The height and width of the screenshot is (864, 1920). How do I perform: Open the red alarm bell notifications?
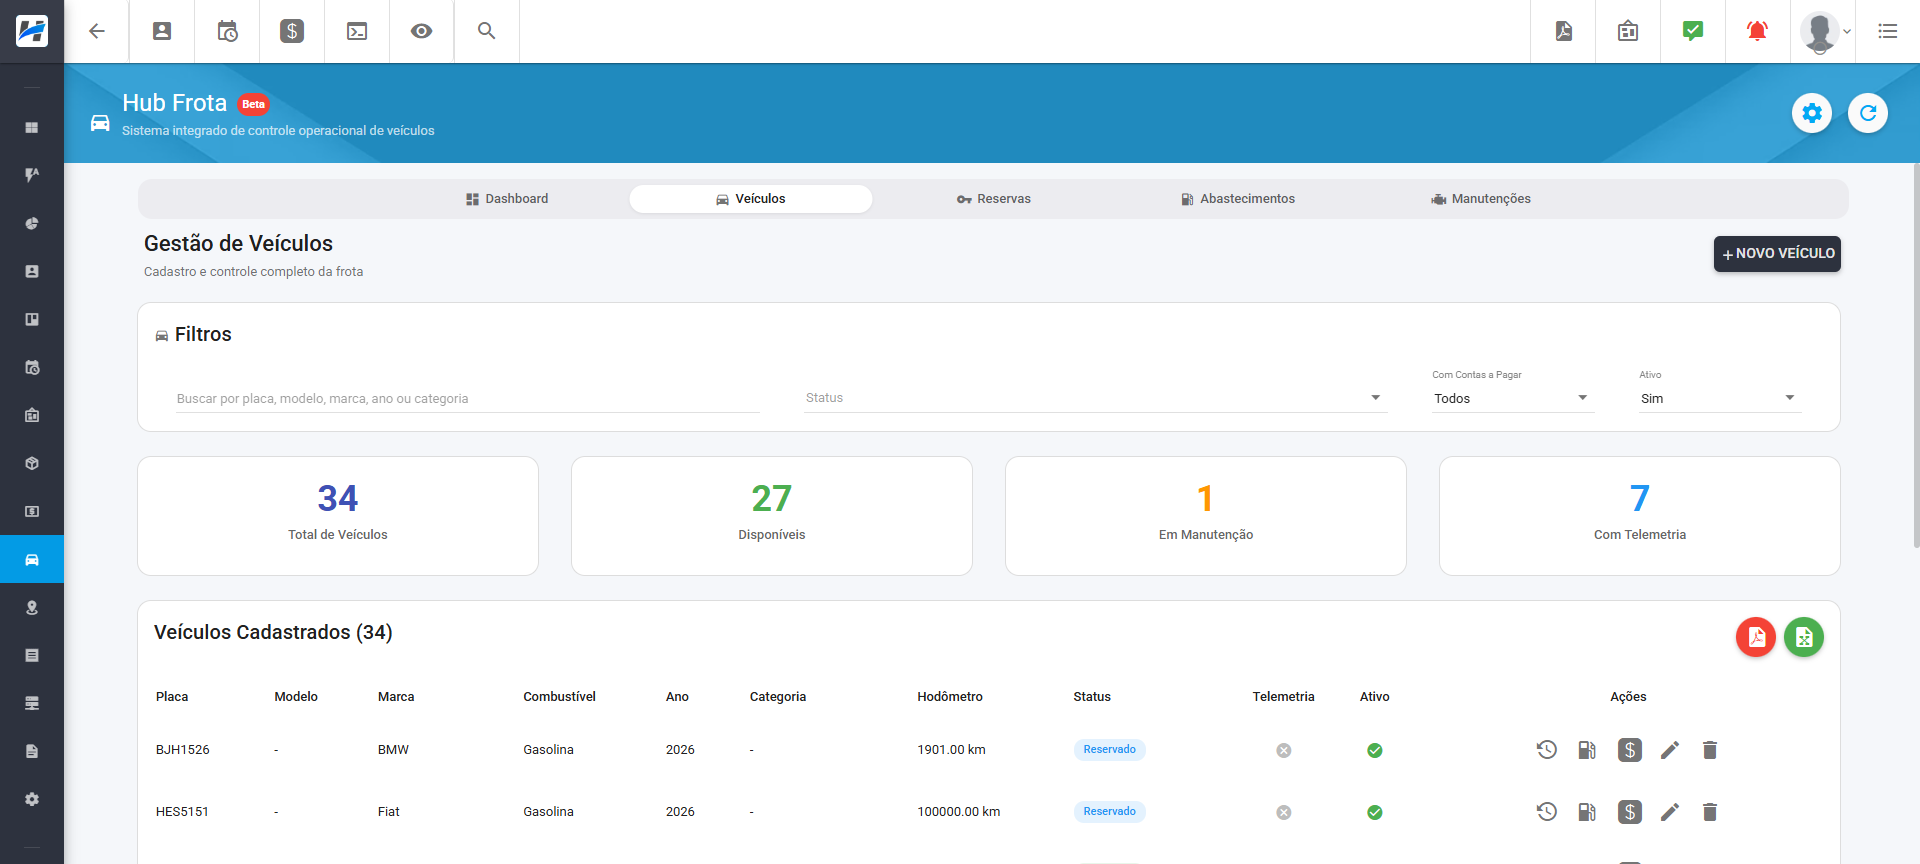coord(1757,31)
